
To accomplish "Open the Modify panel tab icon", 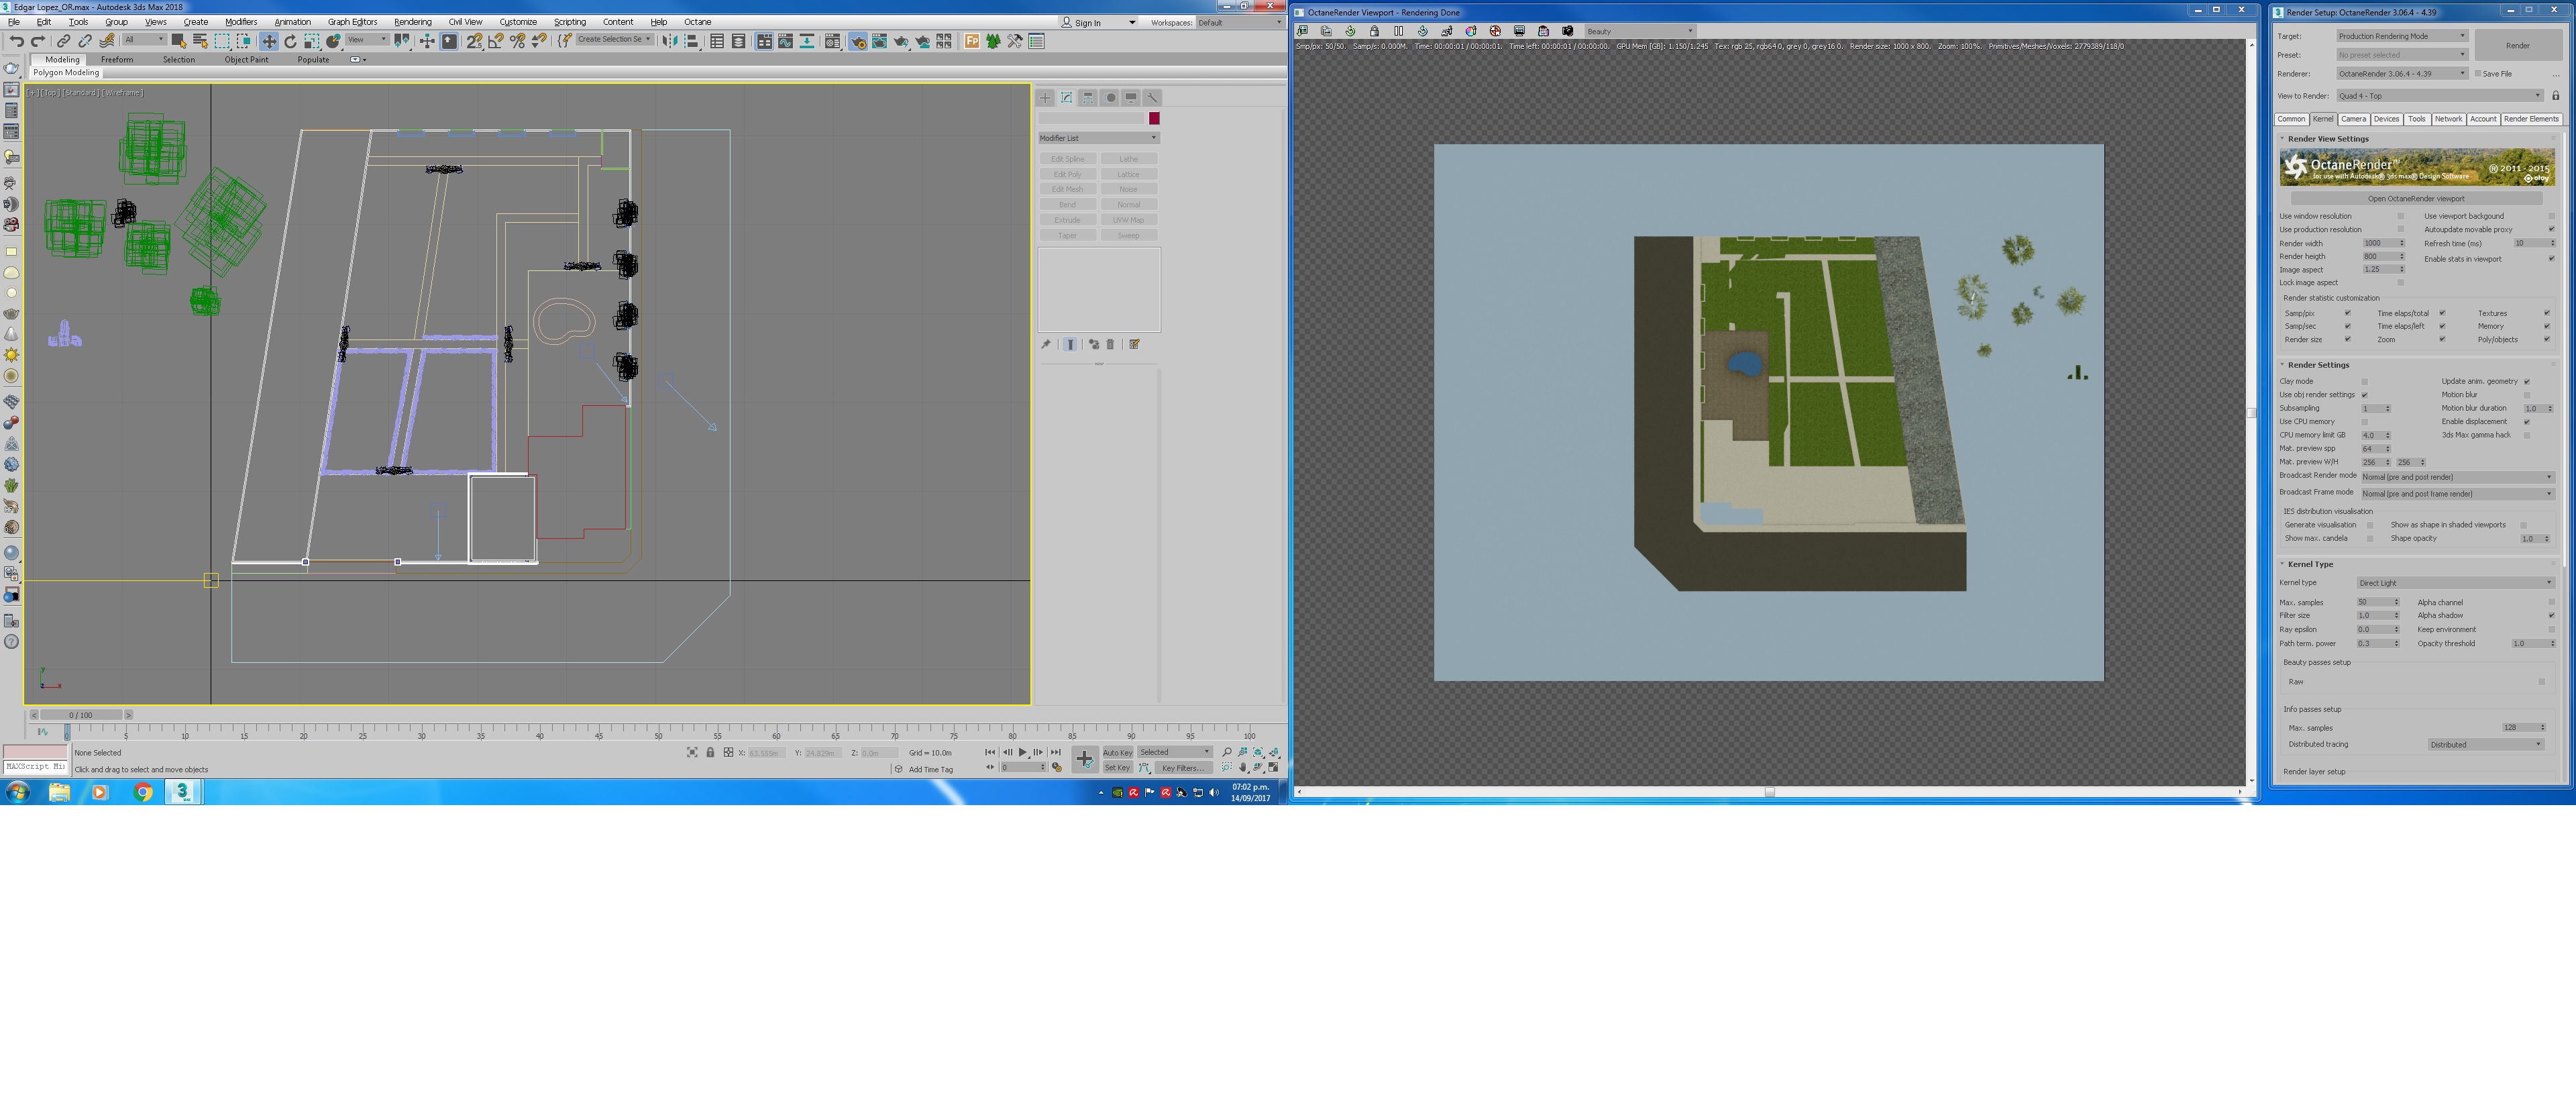I will point(1066,98).
